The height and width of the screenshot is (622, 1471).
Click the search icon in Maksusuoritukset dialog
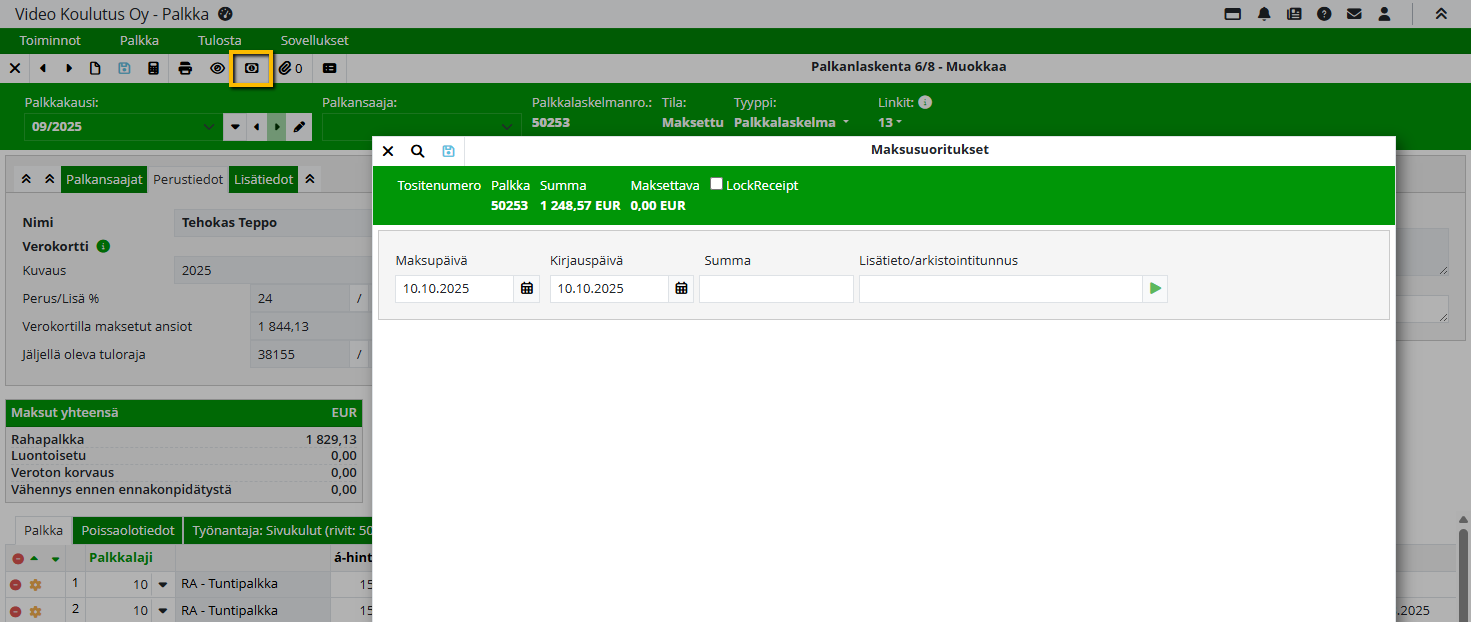[418, 151]
